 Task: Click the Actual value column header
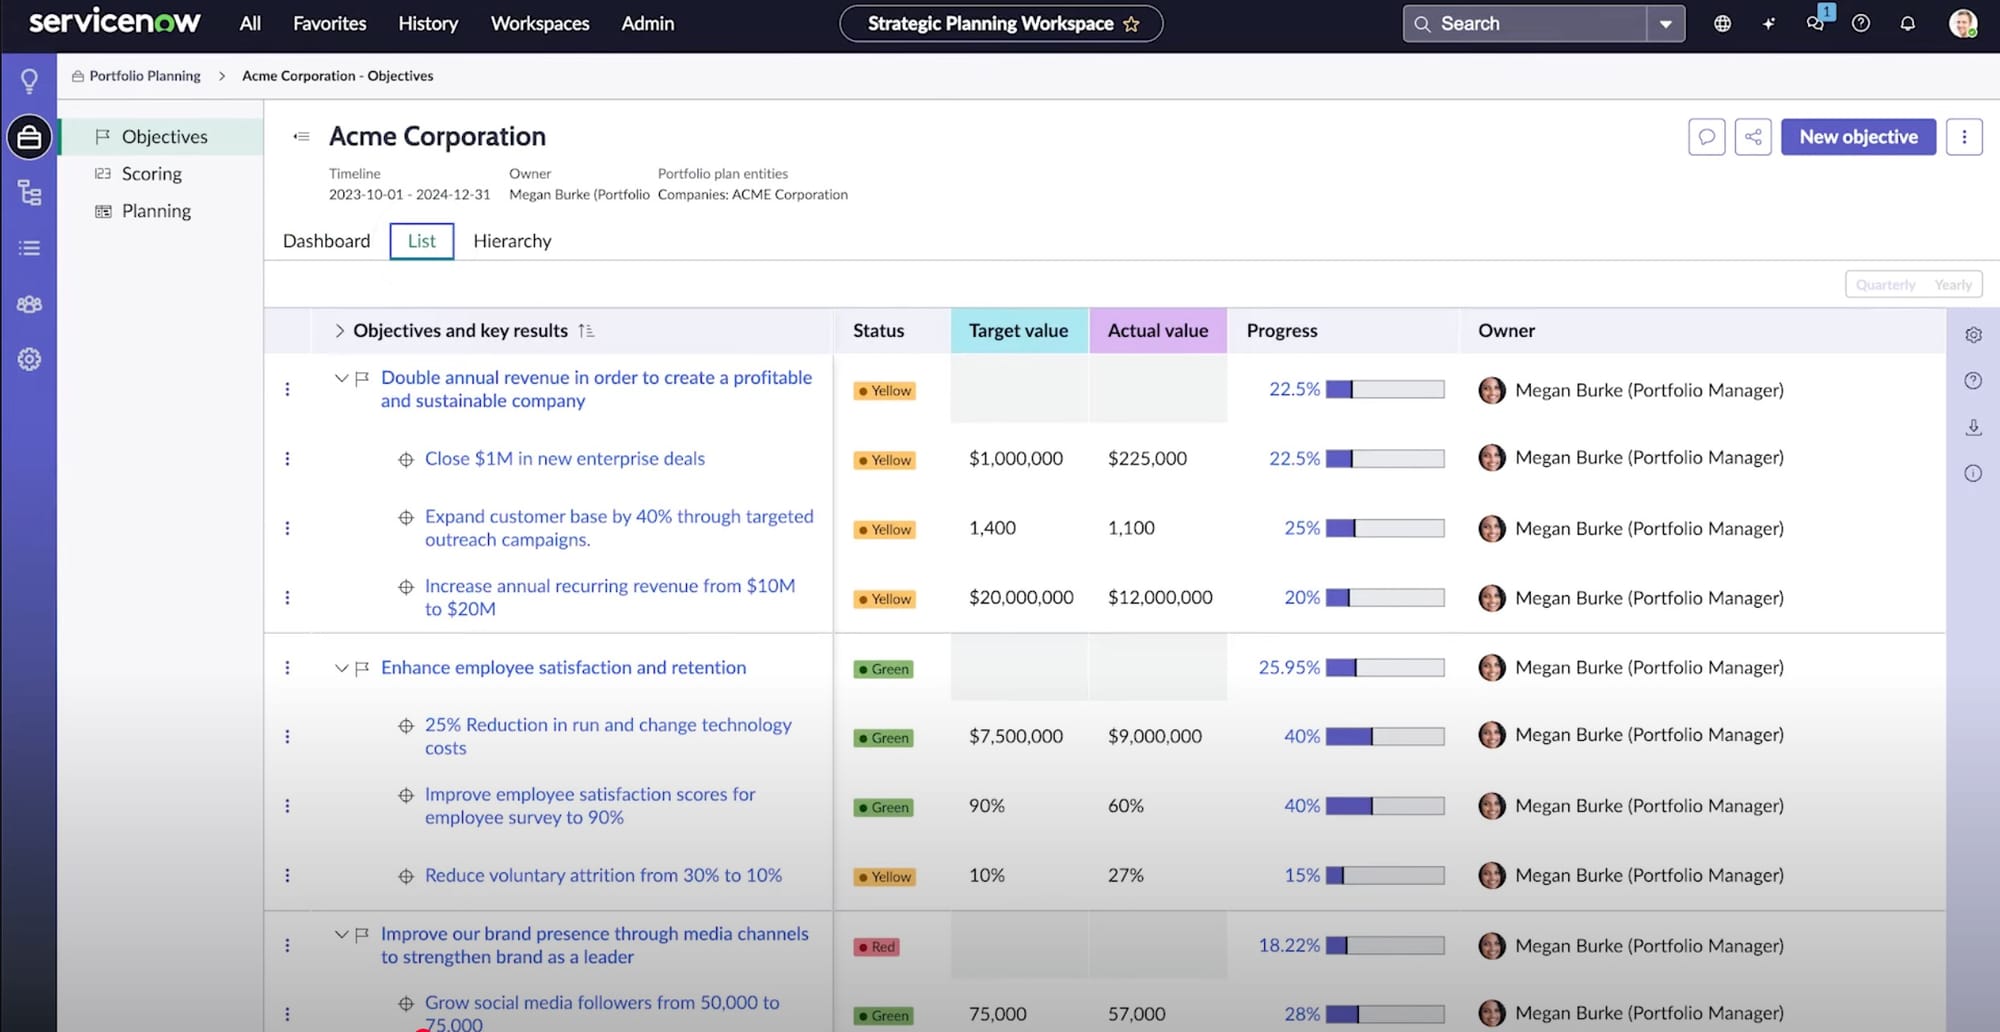click(x=1158, y=331)
